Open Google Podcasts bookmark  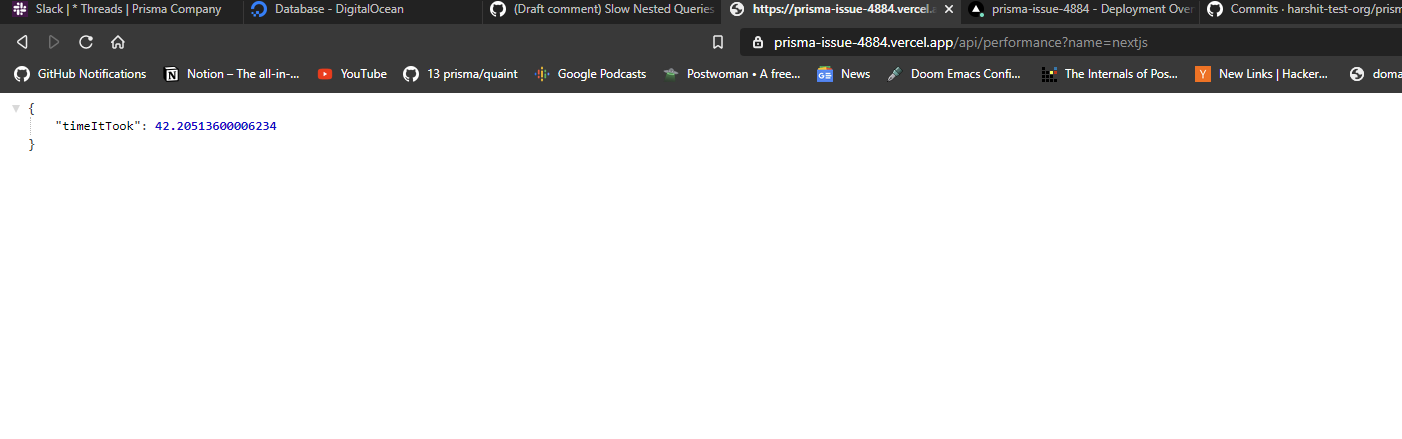point(590,74)
